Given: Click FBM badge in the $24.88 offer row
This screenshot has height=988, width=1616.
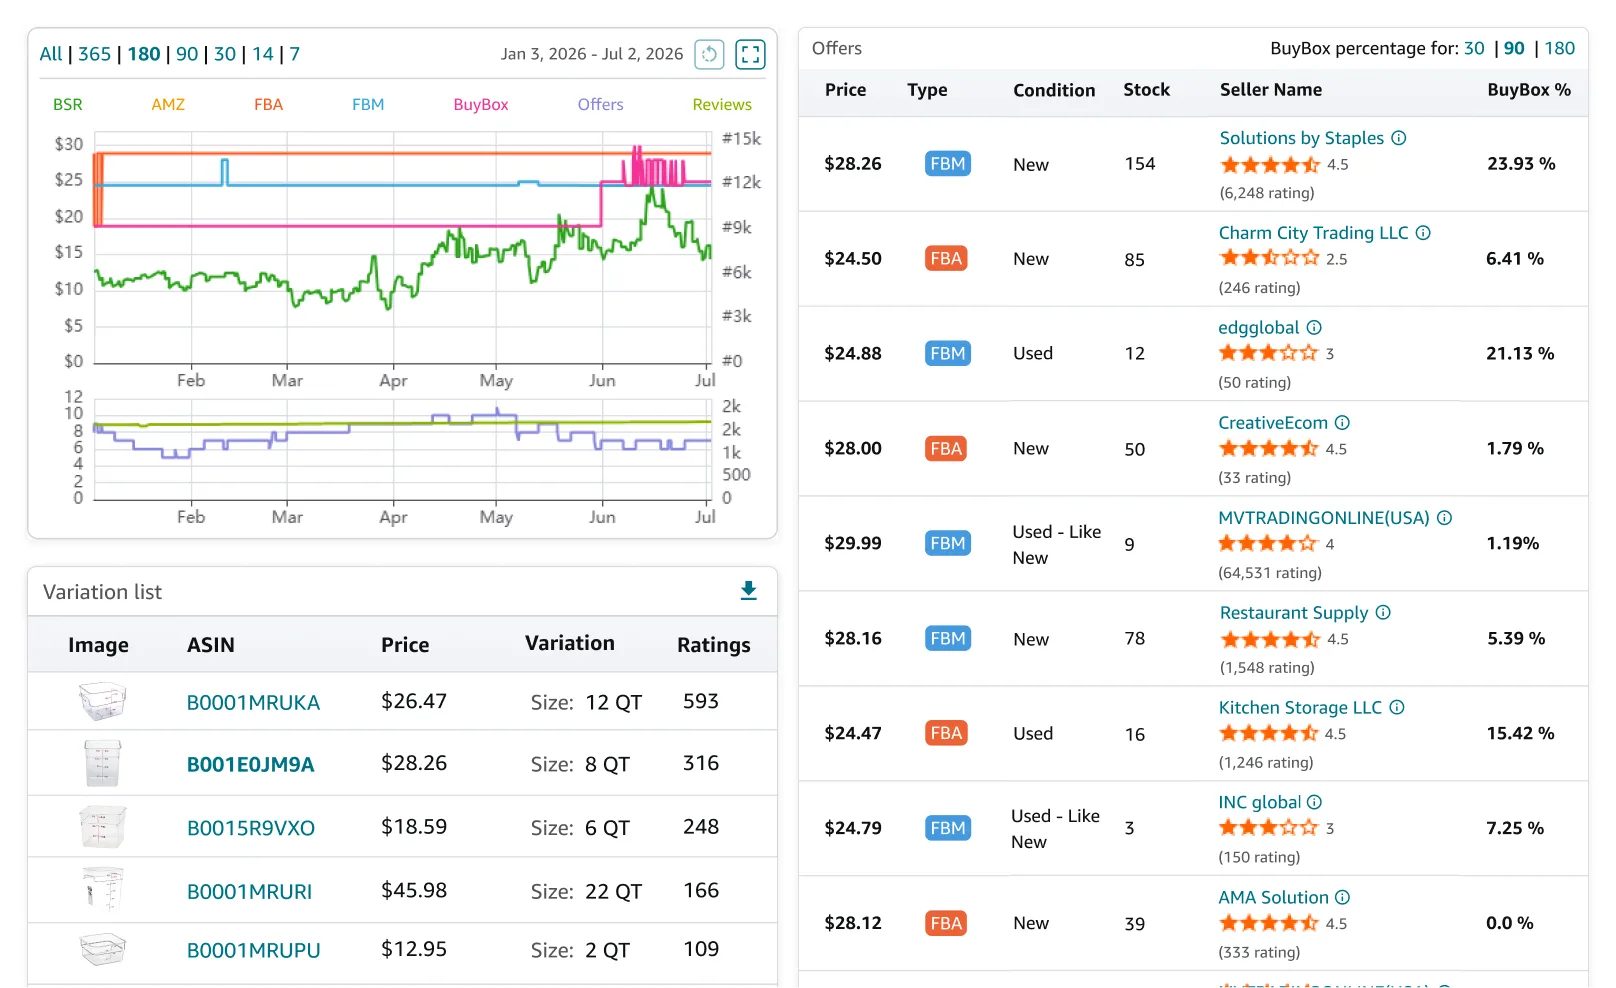Looking at the screenshot, I should [948, 353].
